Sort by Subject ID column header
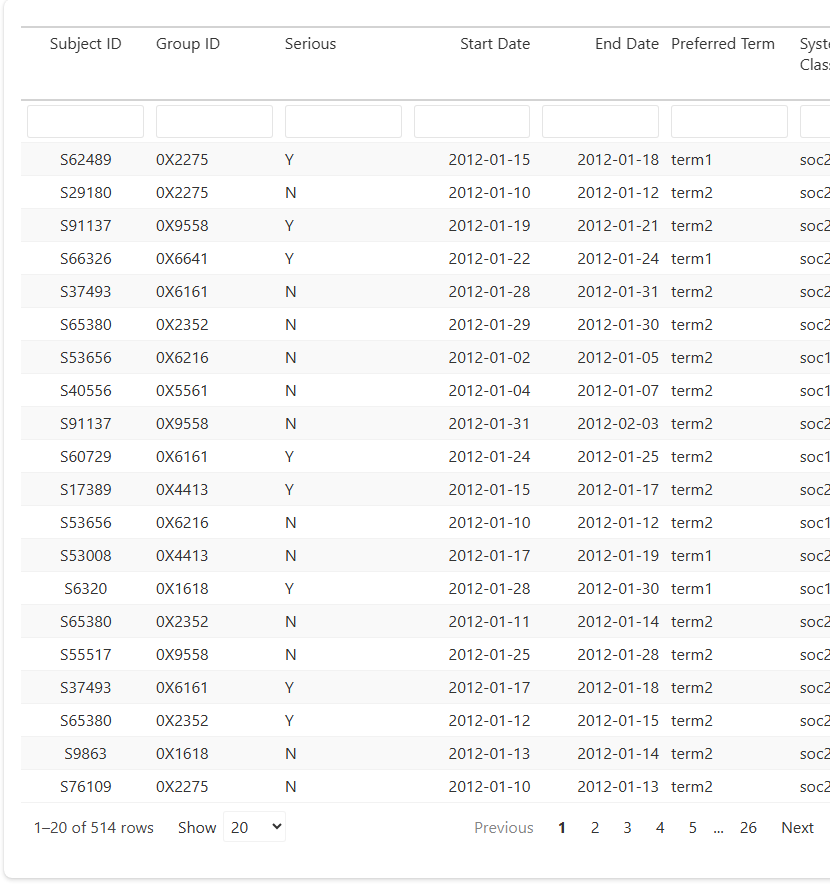This screenshot has height=892, width=830. click(x=86, y=44)
